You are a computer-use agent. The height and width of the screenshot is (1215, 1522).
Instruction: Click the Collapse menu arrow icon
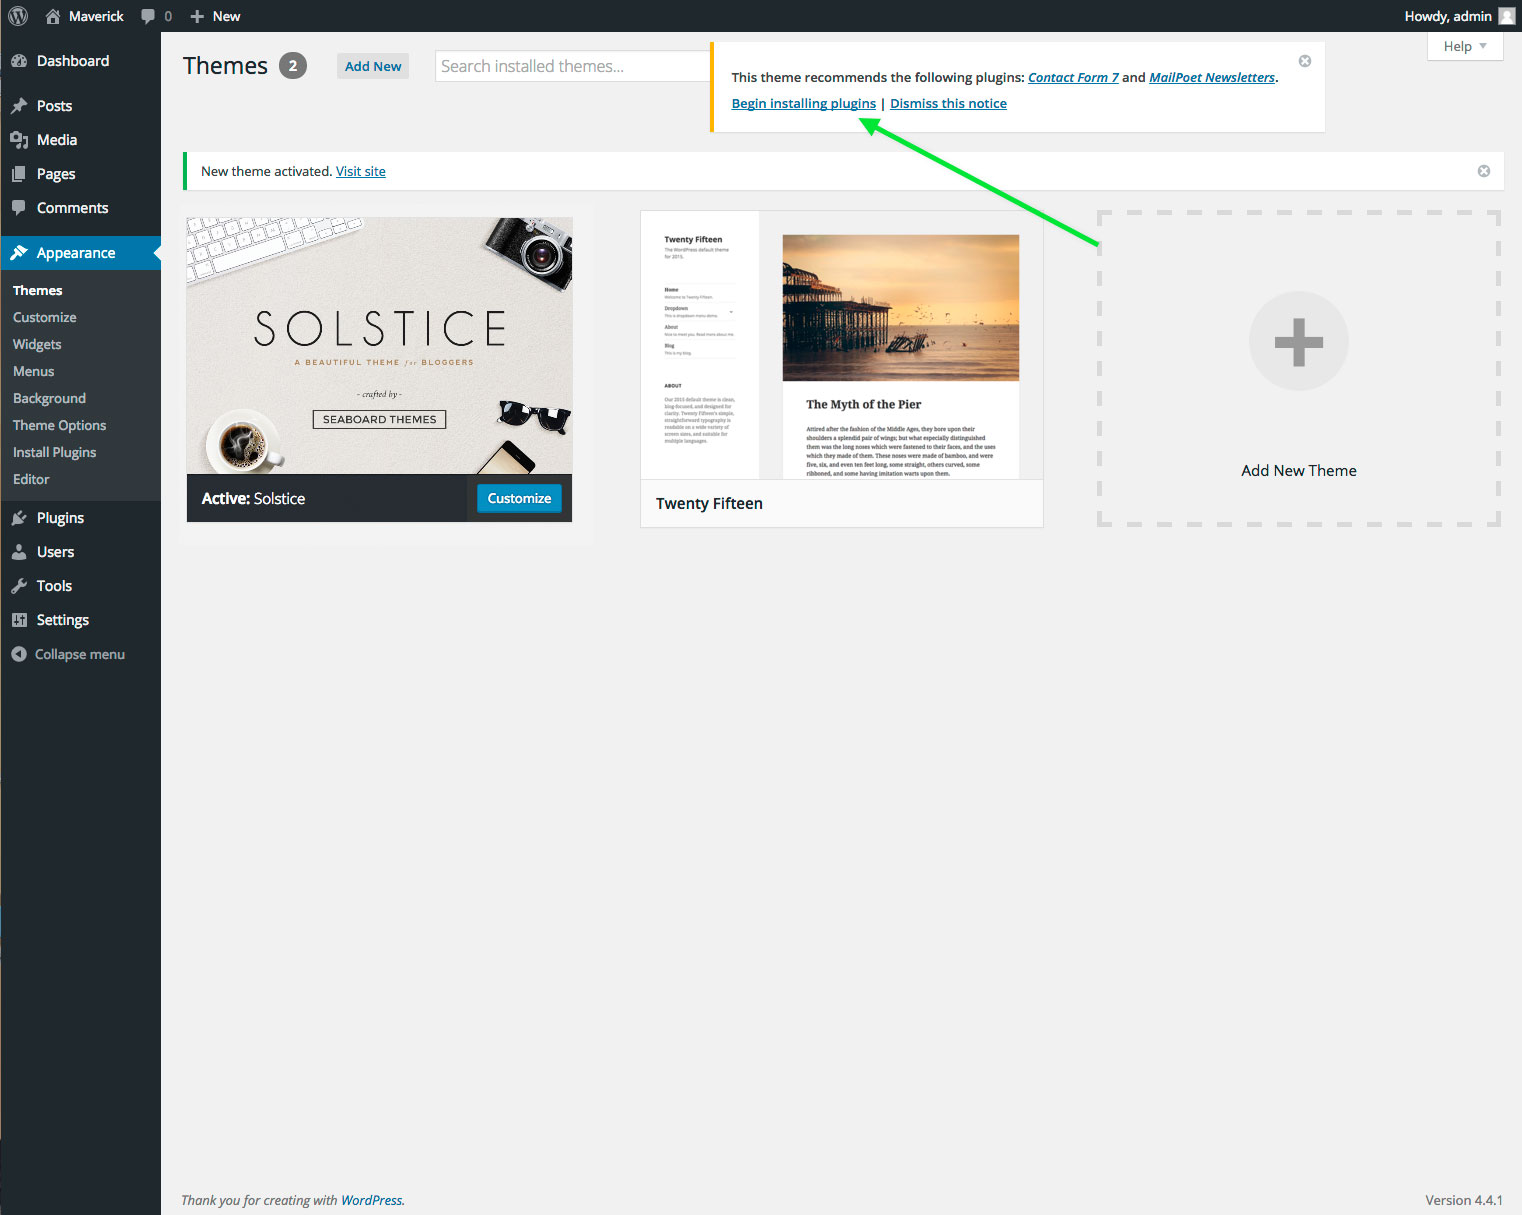click(19, 654)
